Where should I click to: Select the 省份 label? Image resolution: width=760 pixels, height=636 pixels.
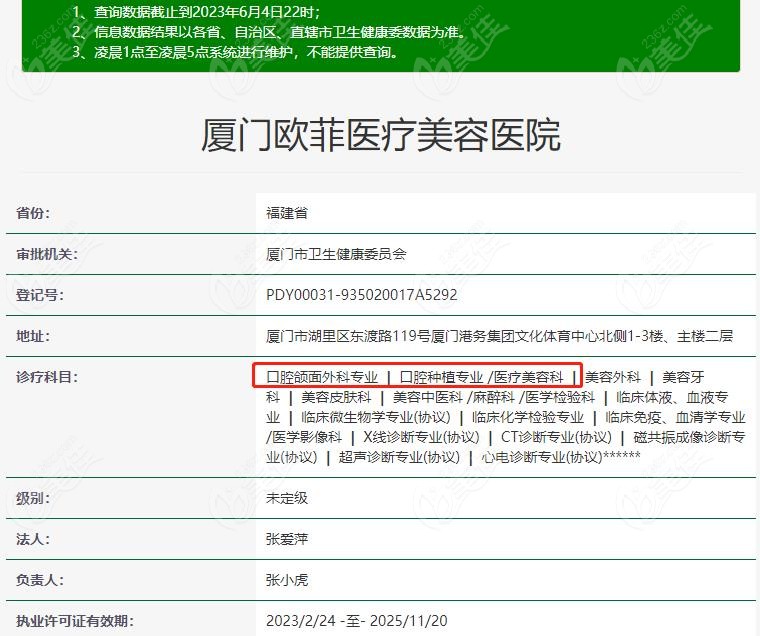(x=33, y=213)
